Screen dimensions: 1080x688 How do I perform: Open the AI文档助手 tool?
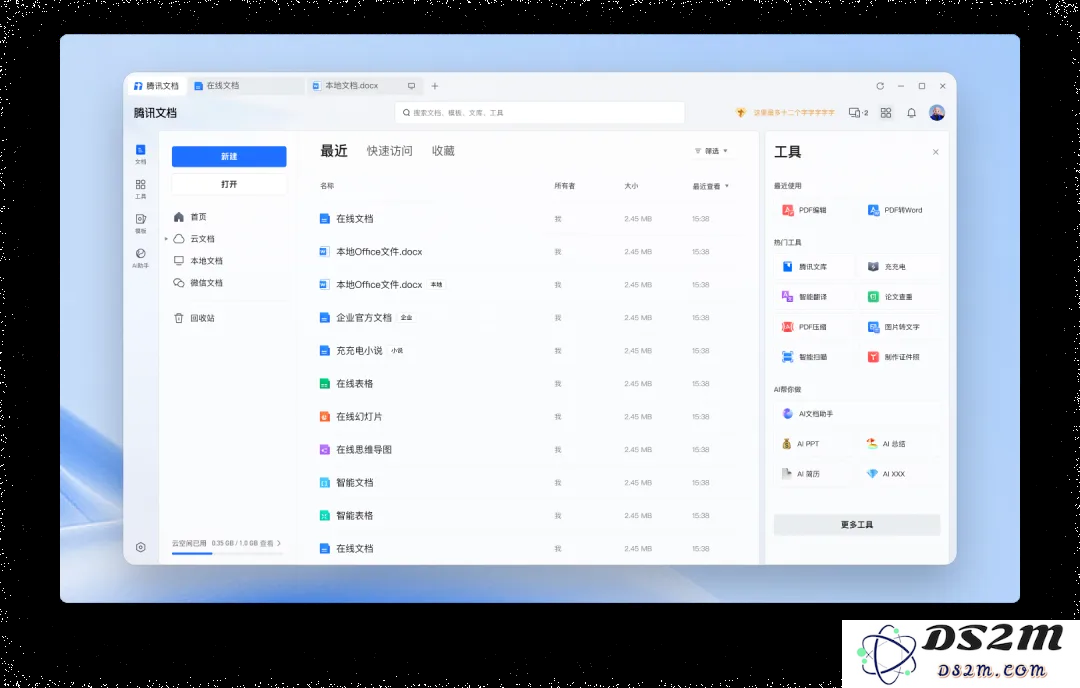857,414
